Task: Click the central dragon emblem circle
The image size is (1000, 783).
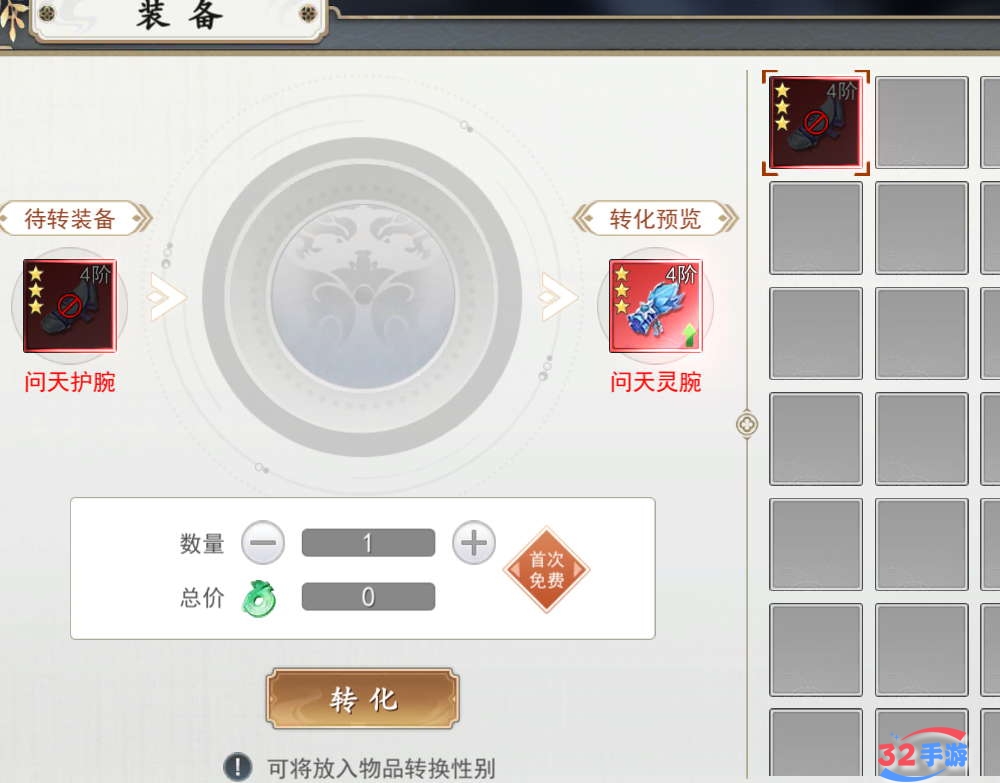Action: (362, 297)
